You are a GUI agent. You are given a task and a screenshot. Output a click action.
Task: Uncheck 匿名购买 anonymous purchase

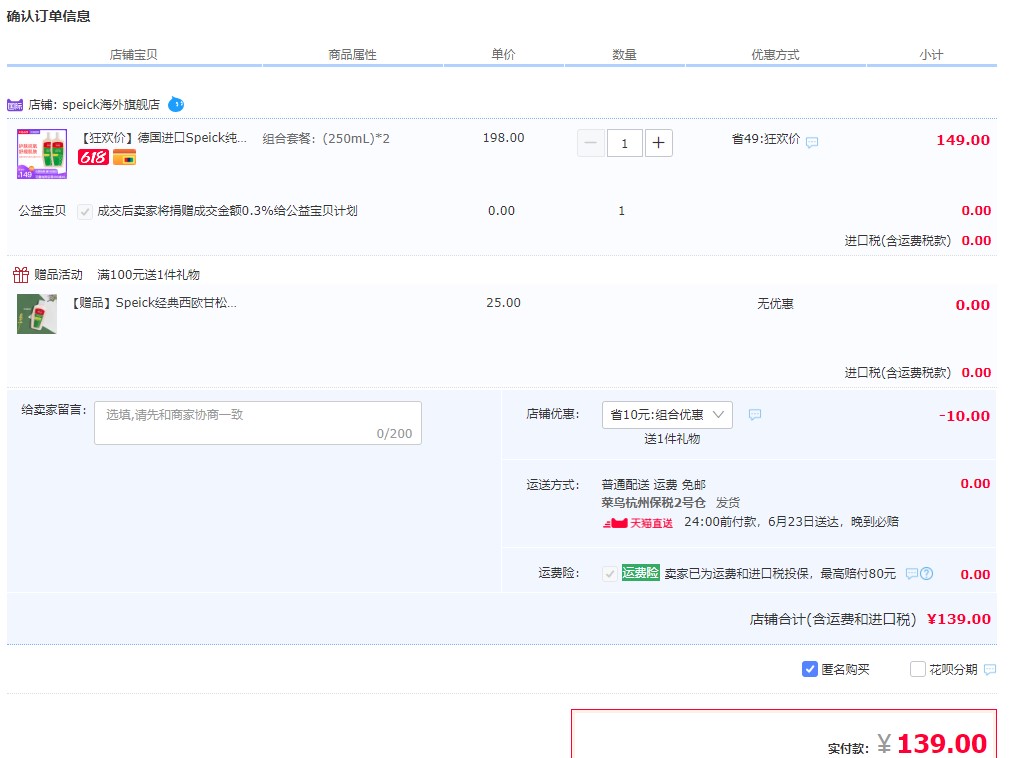coord(809,669)
